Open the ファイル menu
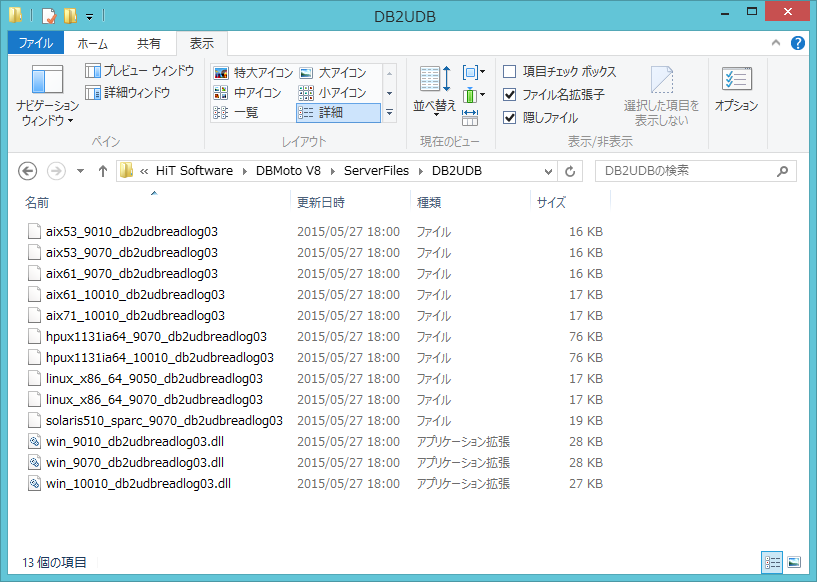 click(x=36, y=43)
